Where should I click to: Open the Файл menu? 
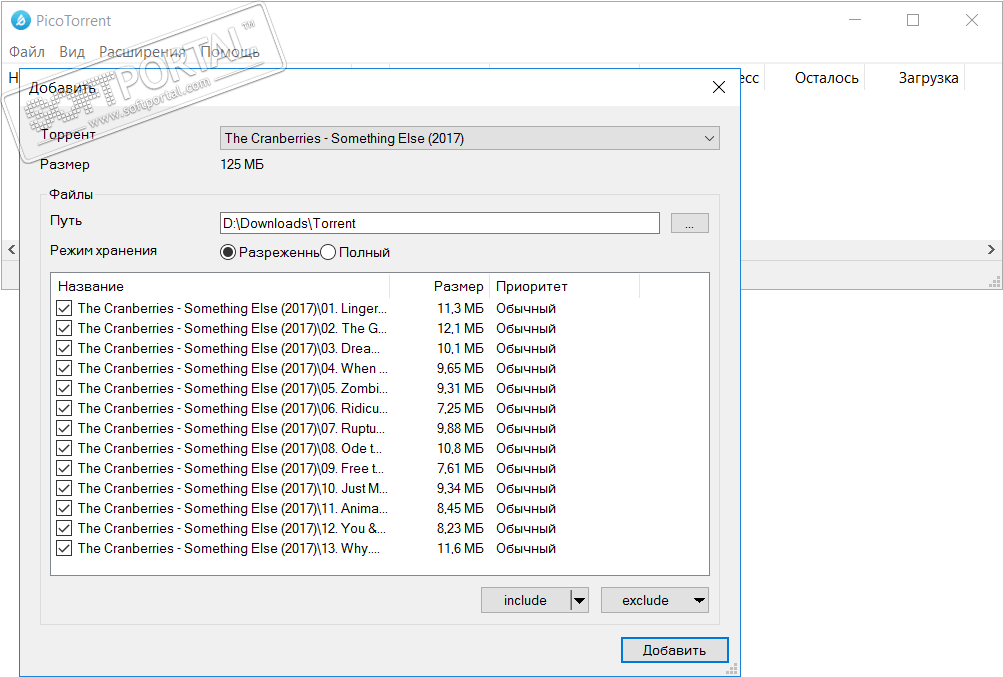click(x=27, y=52)
